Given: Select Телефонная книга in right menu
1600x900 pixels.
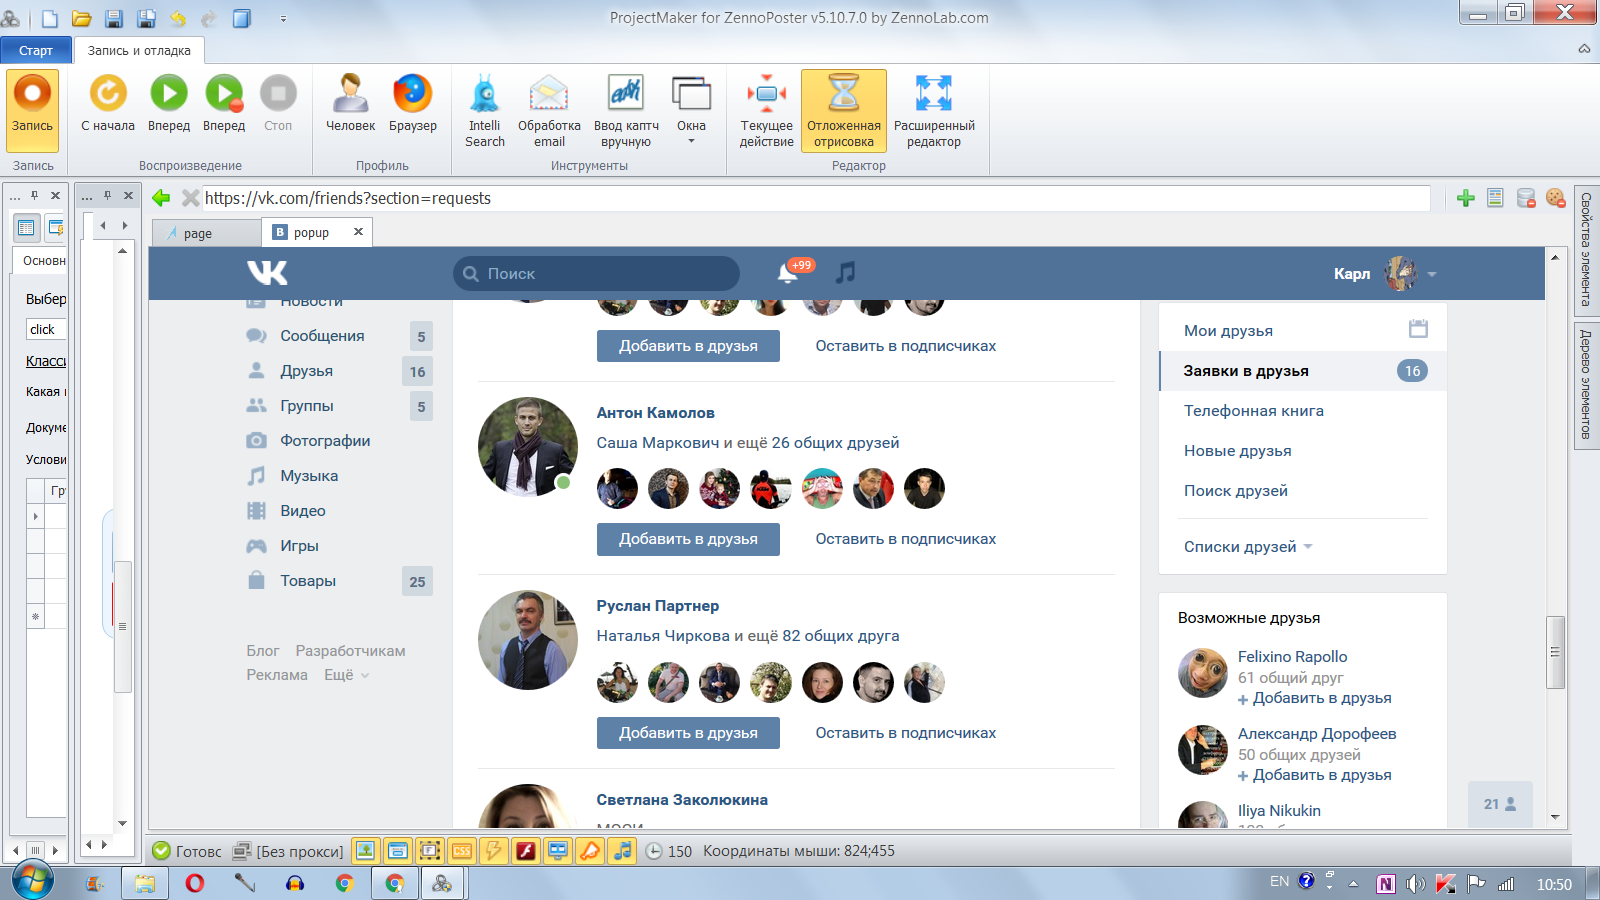Looking at the screenshot, I should (x=1254, y=411).
